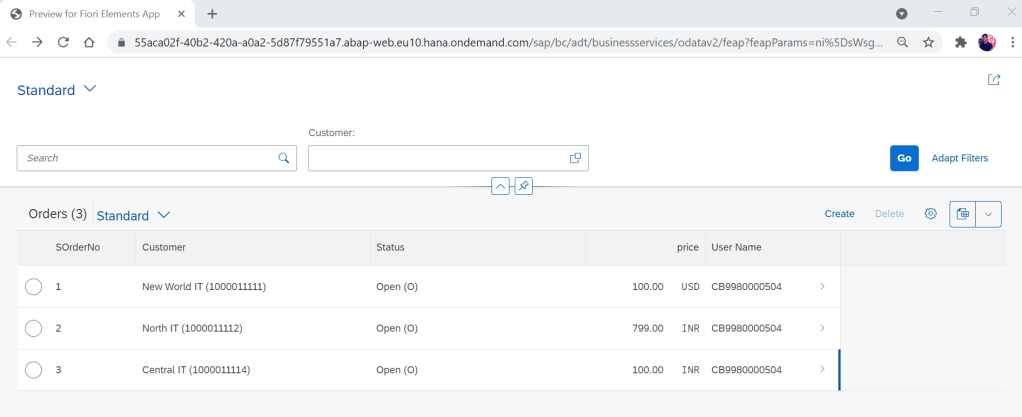Screen dimensions: 1022x417
Task: Click the search magnifier icon
Action: [x=284, y=158]
